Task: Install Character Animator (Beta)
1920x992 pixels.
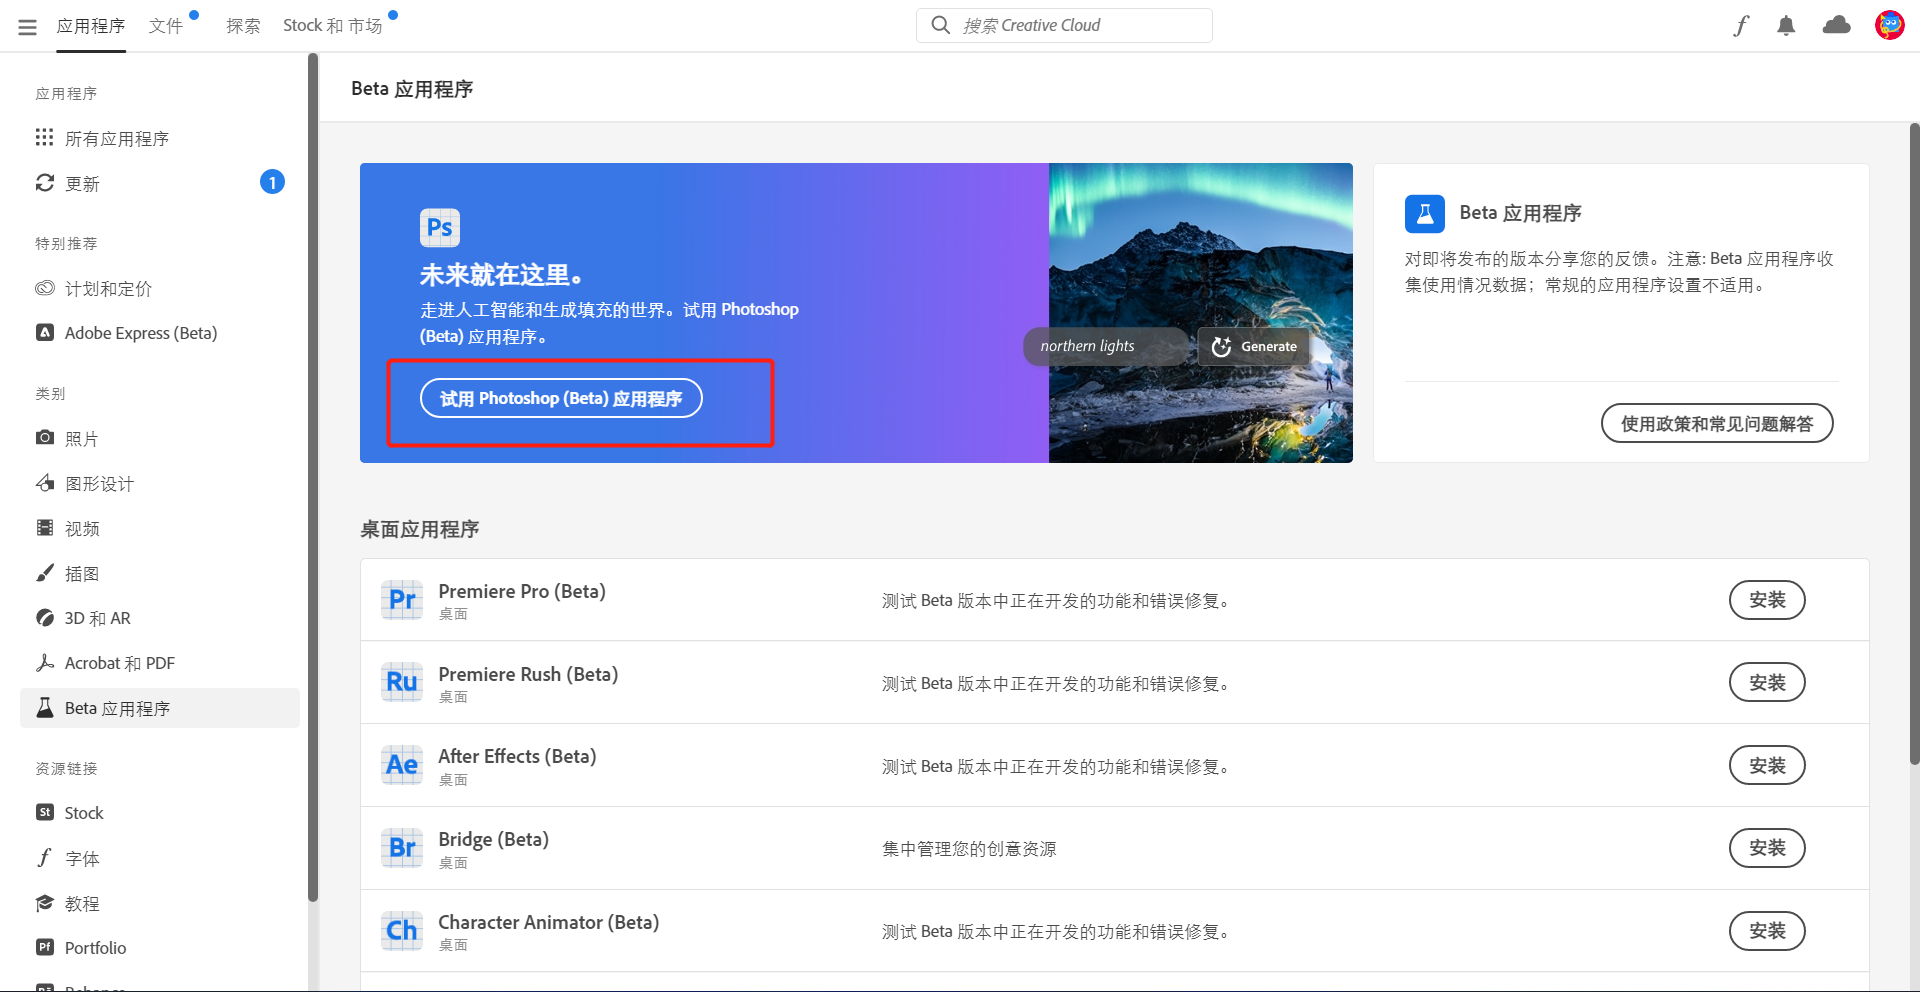Action: tap(1767, 931)
